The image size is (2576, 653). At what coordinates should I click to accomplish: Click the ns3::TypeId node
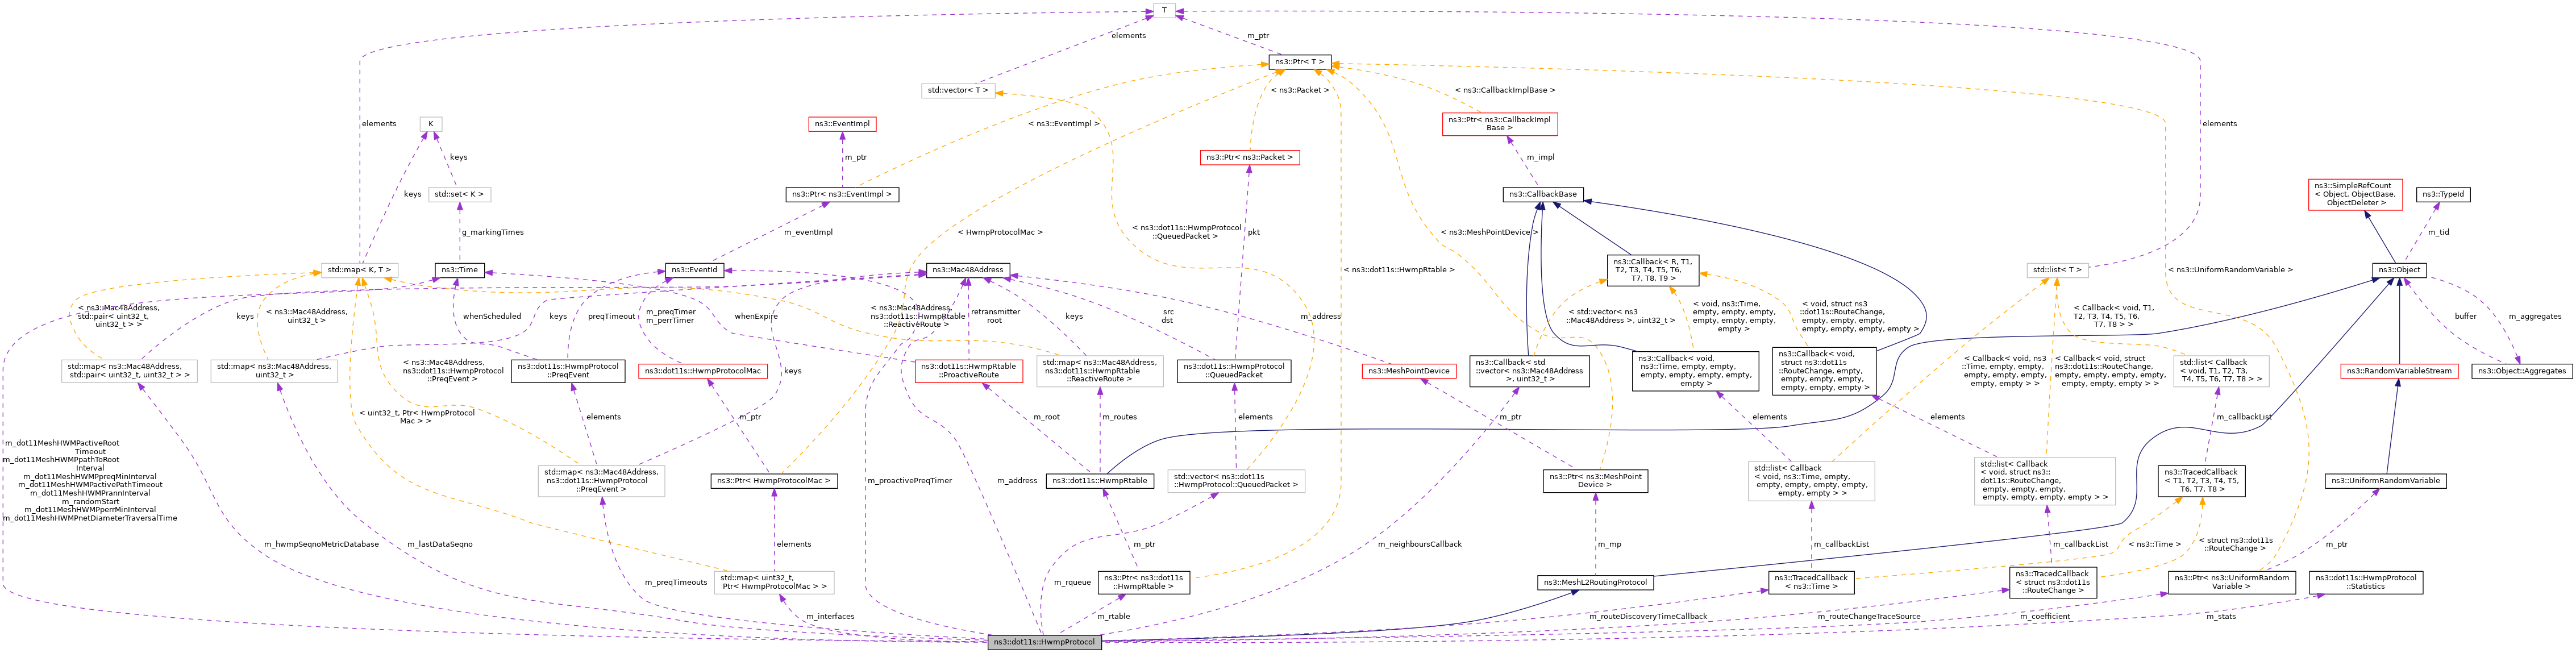tap(2442, 194)
